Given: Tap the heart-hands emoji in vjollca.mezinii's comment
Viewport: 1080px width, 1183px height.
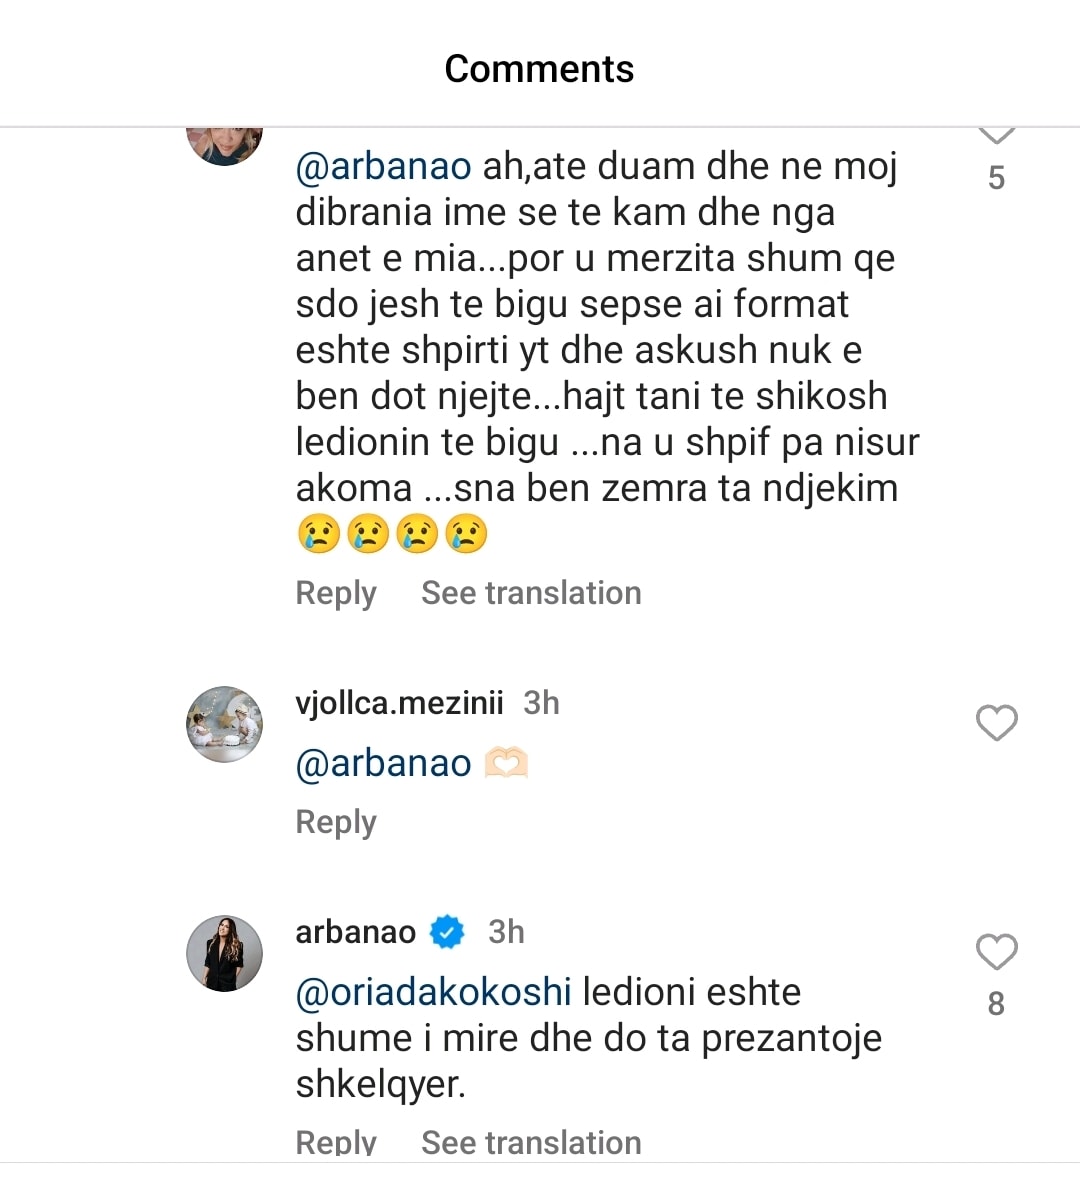Looking at the screenshot, I should click(506, 764).
